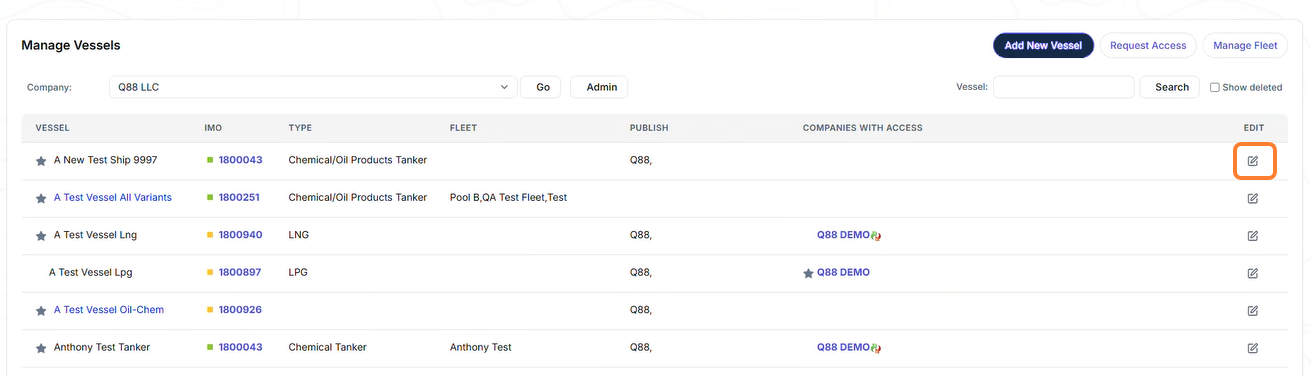Screen dimensions: 1311x376
Task: Select vessel name A Test Vessel Lpg
Action: pos(91,273)
